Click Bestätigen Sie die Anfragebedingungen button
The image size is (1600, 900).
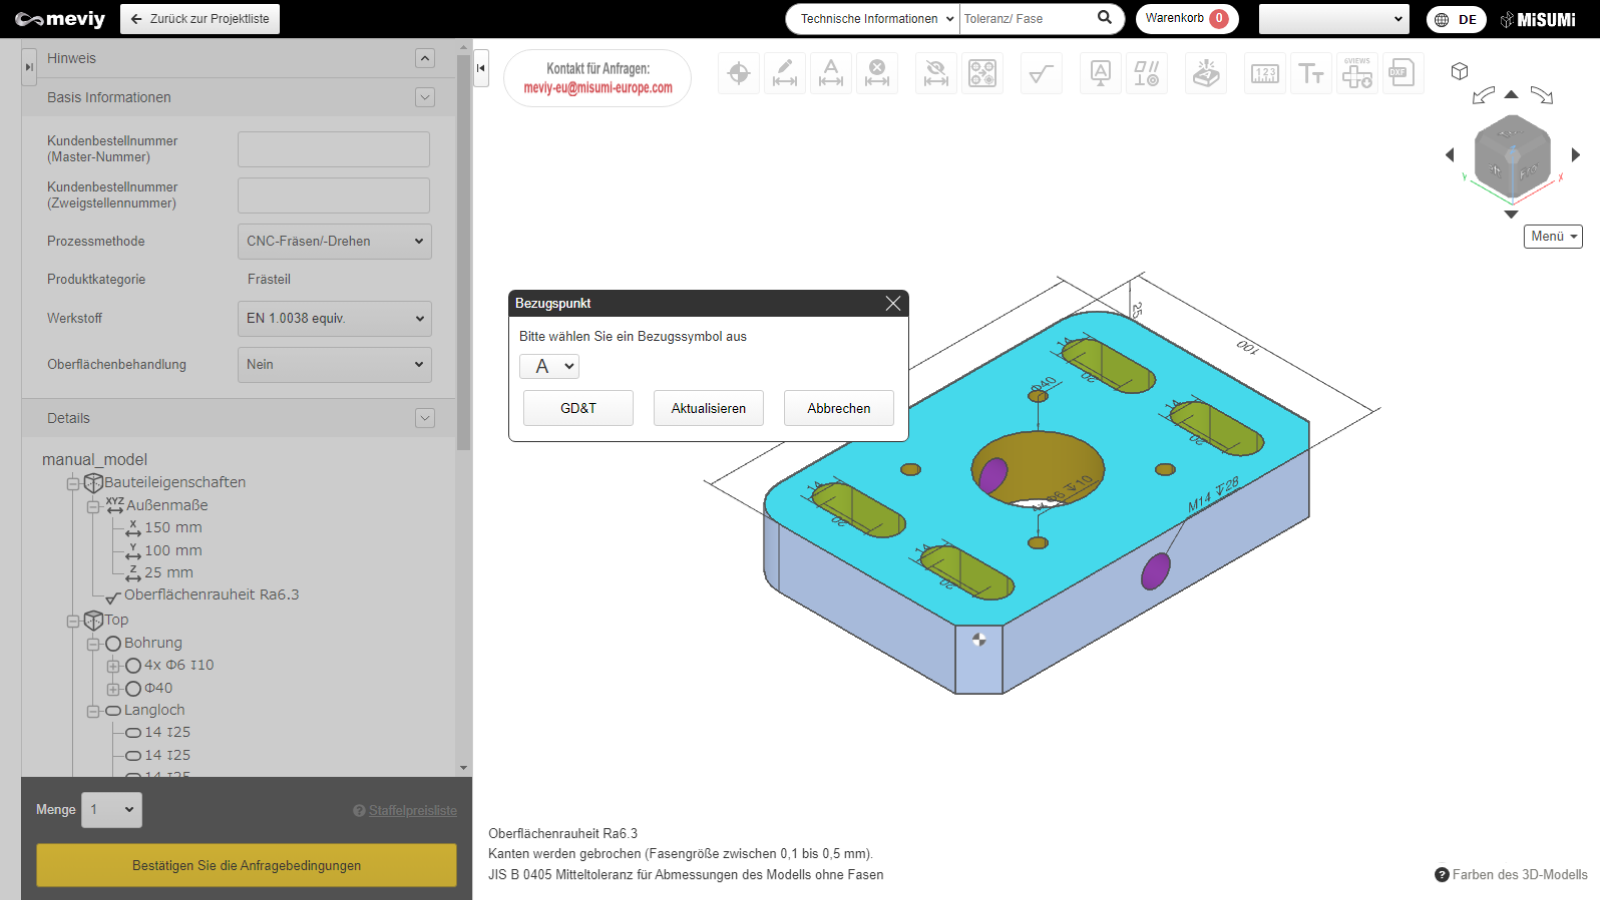(x=246, y=865)
